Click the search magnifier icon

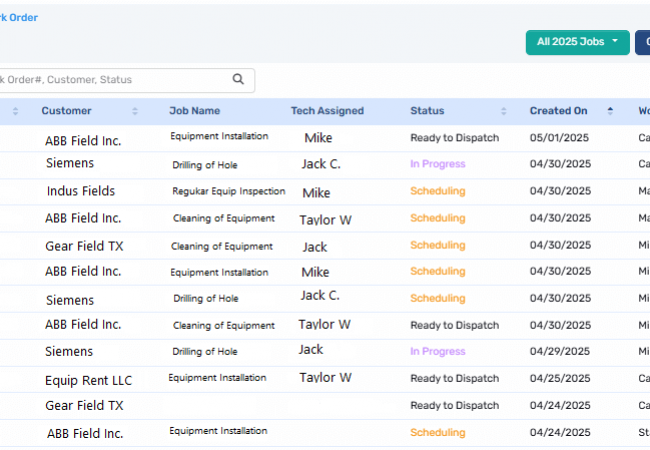coord(238,79)
